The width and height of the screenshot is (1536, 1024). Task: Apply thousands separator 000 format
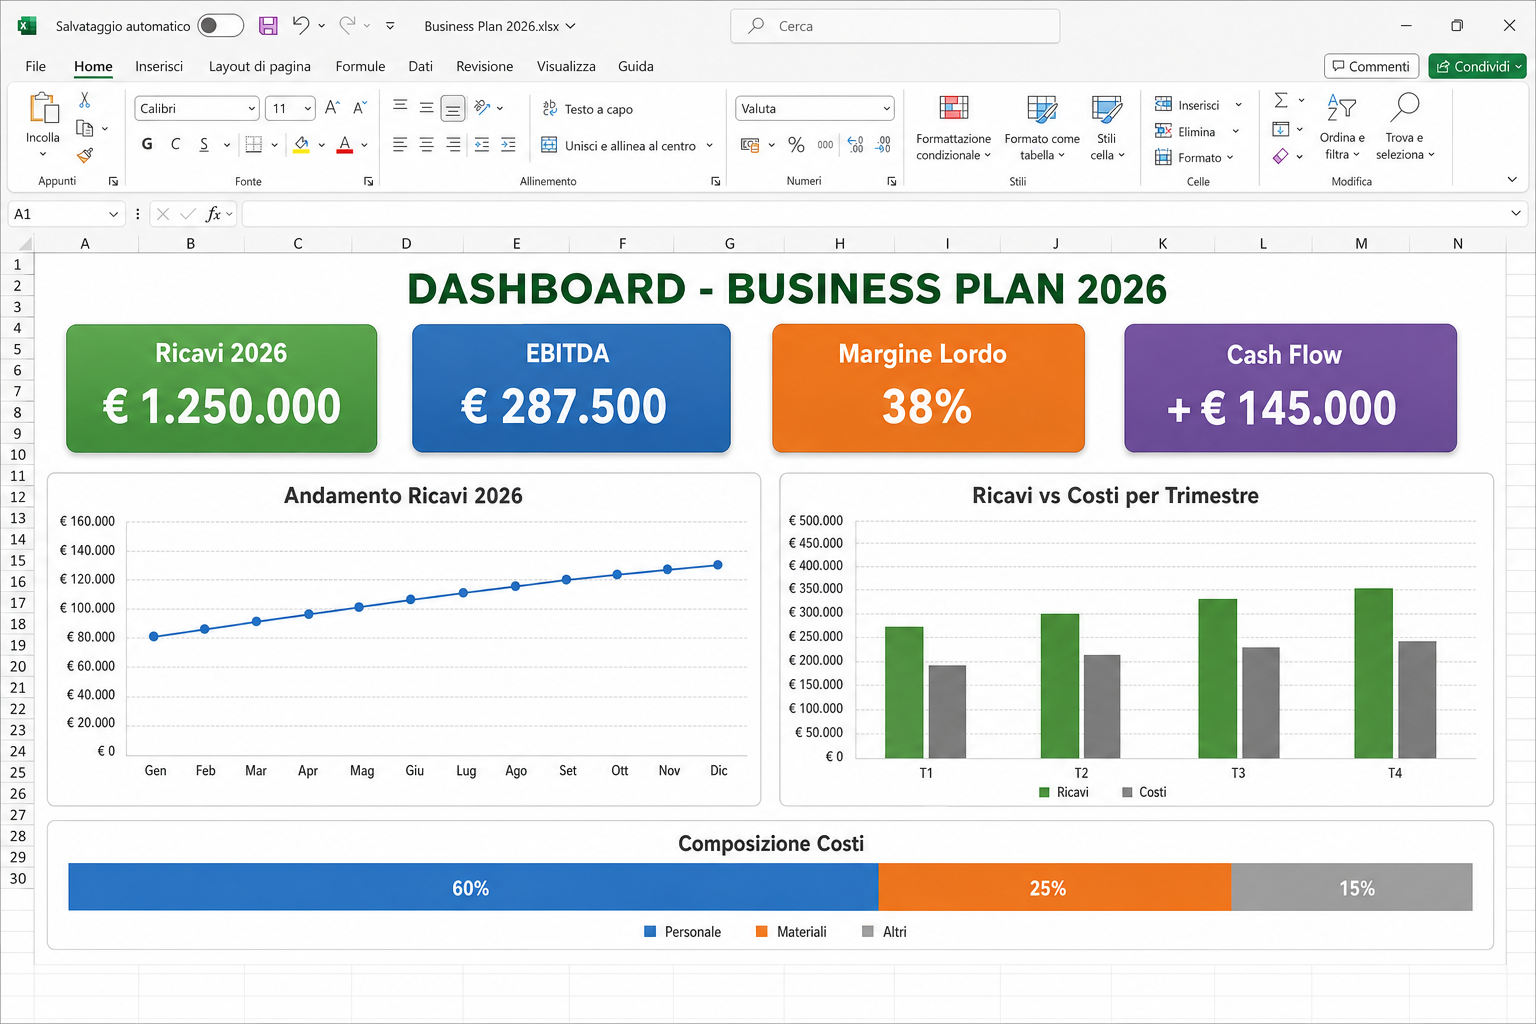coord(825,145)
